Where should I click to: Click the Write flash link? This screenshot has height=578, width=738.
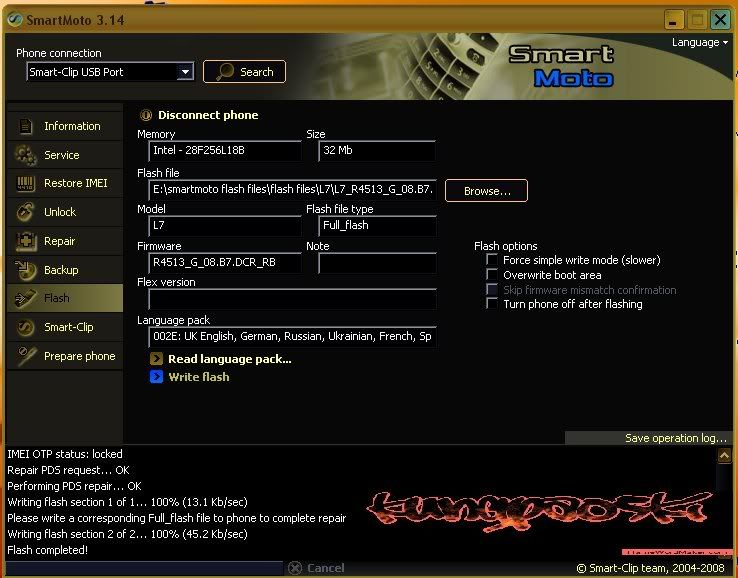[199, 377]
